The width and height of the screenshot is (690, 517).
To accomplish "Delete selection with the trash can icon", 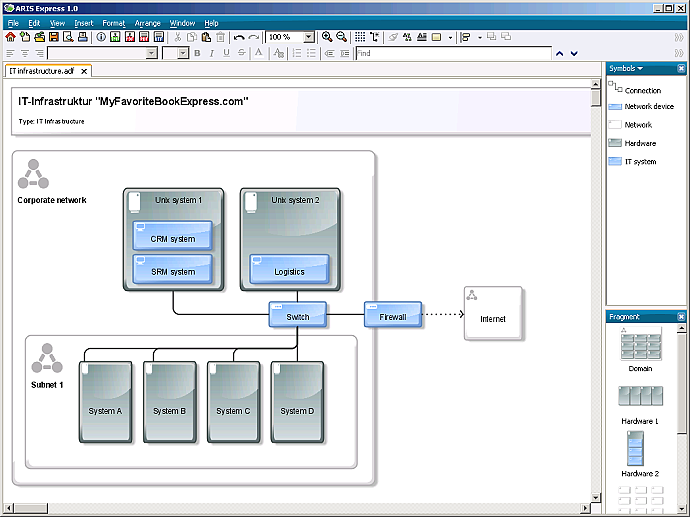I will pos(220,37).
